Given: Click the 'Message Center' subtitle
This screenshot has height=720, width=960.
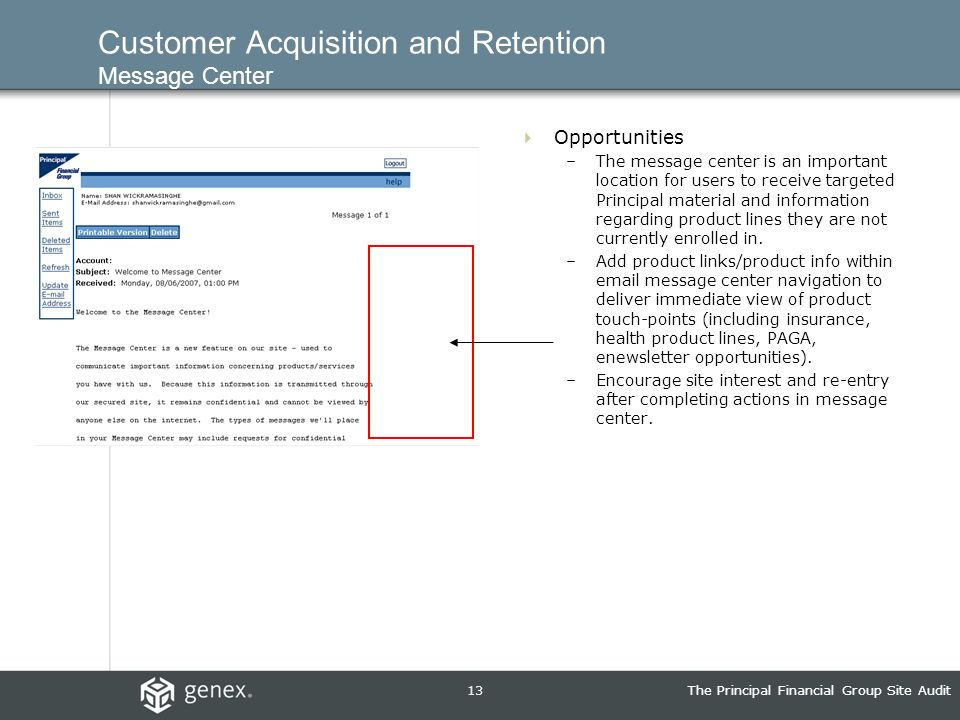Looking at the screenshot, I should point(186,76).
